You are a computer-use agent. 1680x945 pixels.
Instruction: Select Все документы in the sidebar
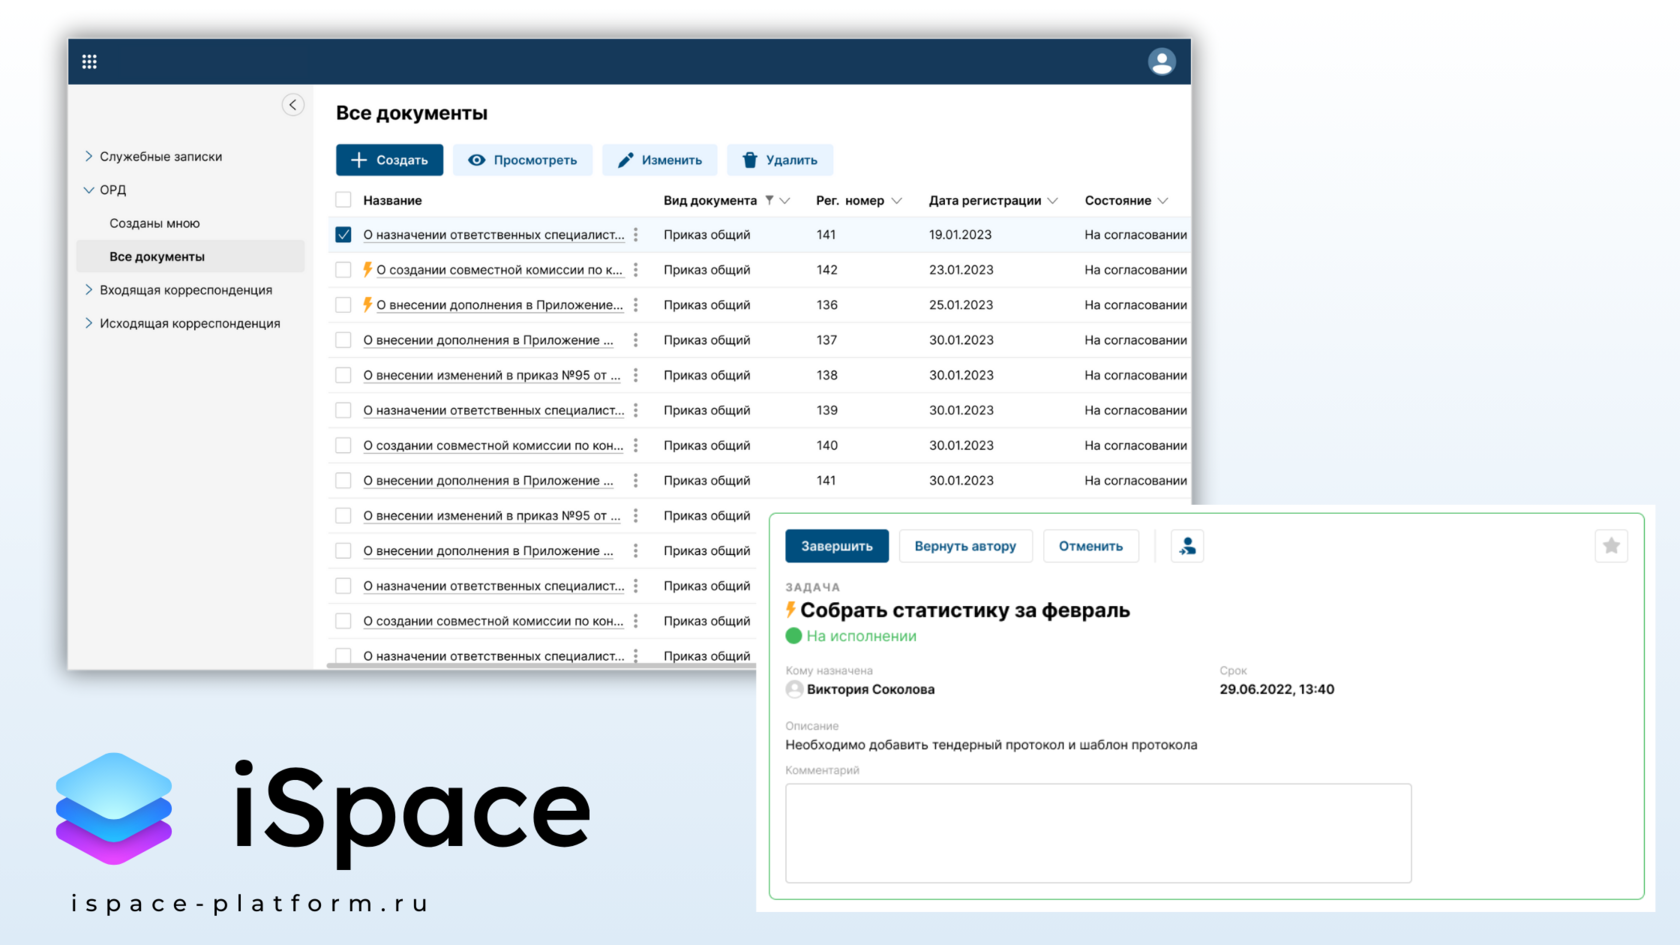(190, 257)
